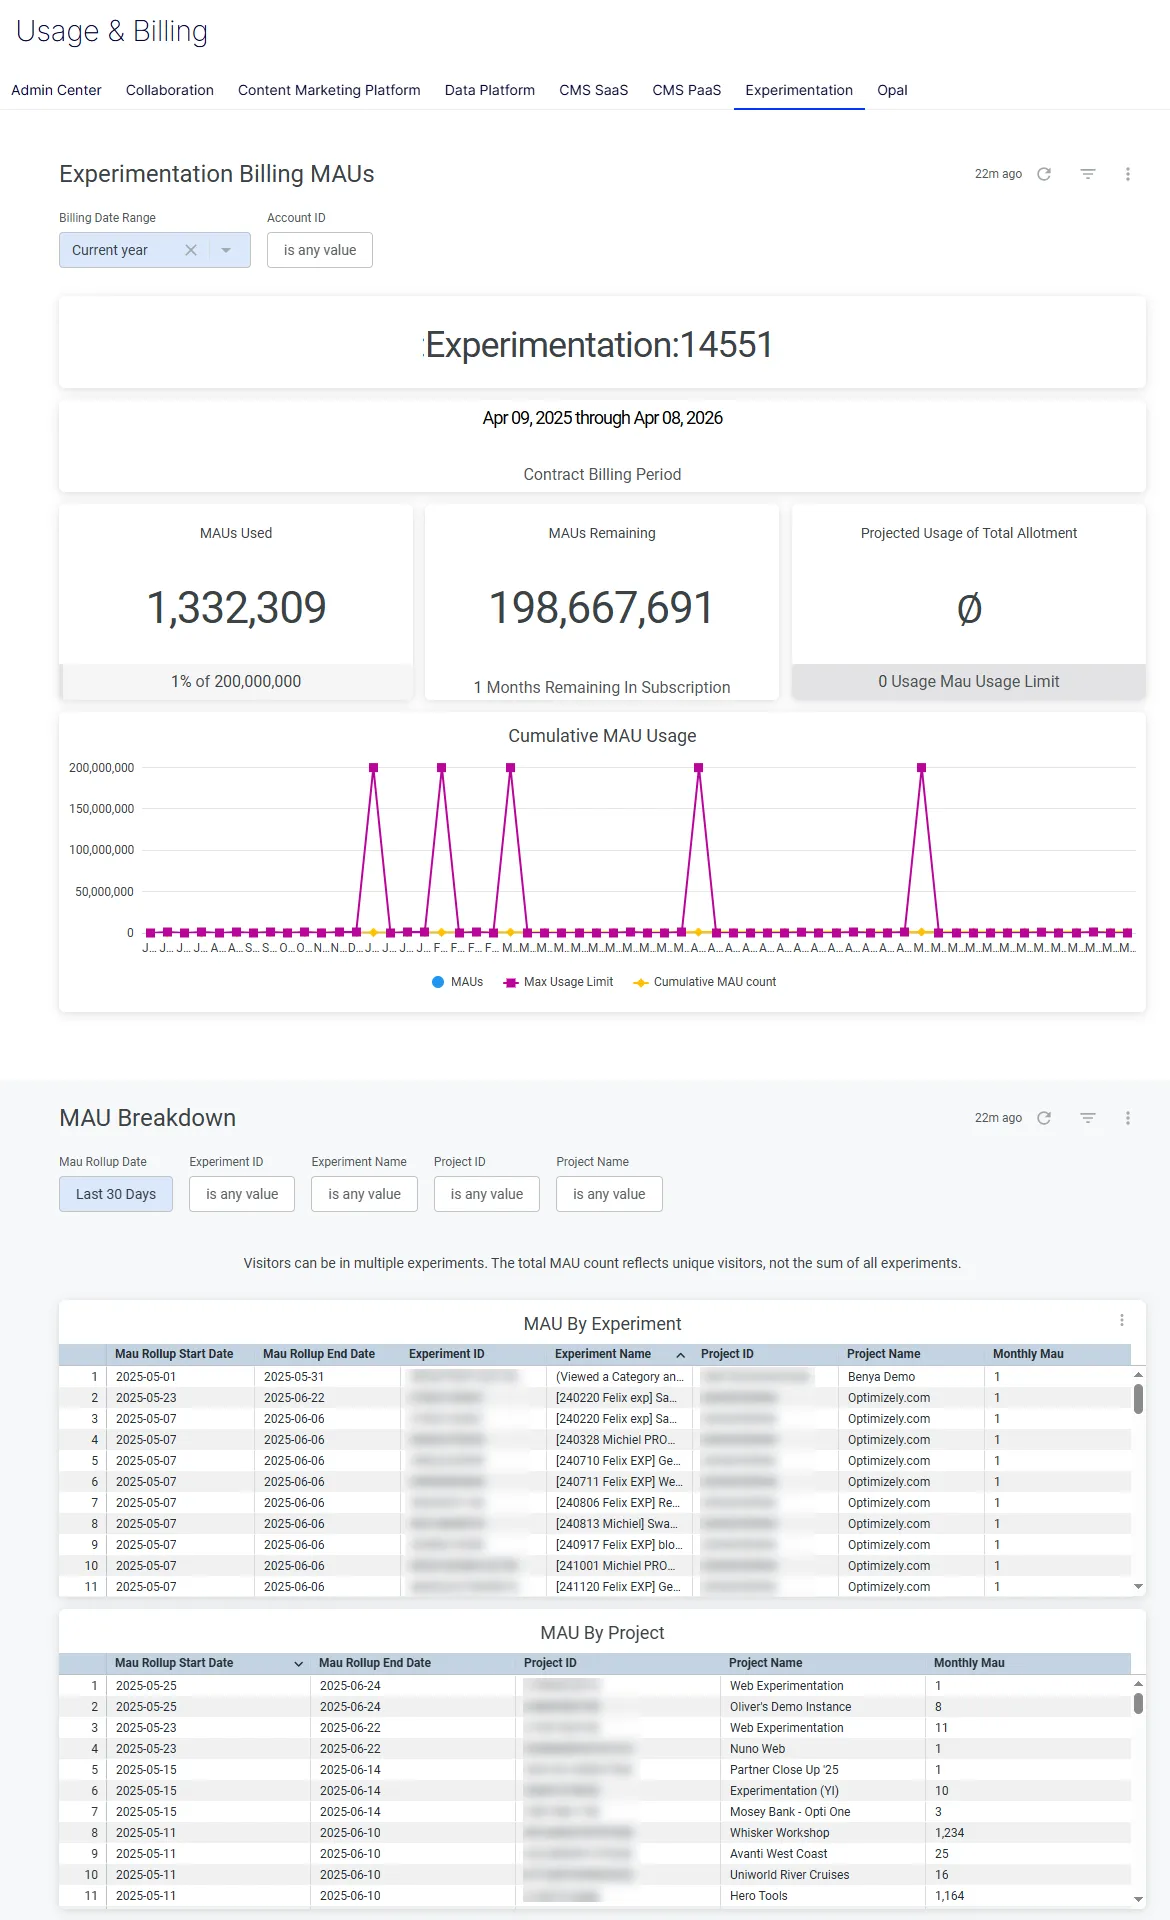Select the Whisker Workshop project row

coord(595,1833)
